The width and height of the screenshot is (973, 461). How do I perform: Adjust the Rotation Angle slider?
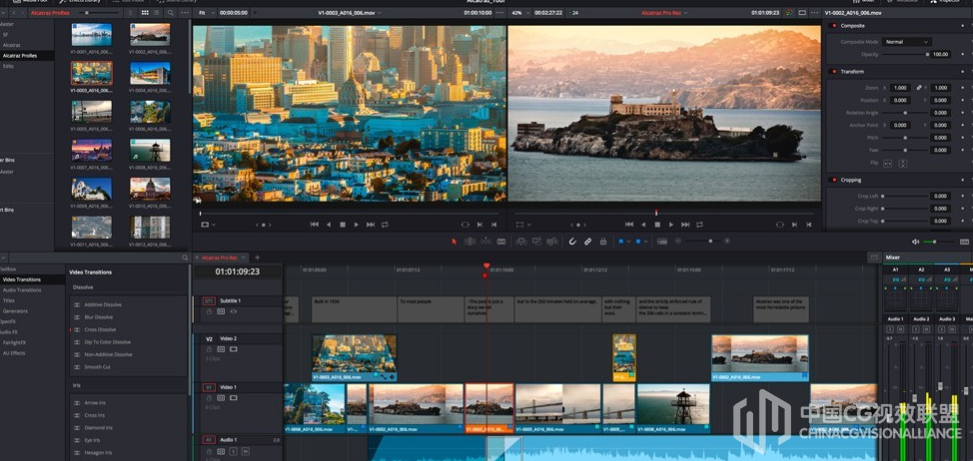point(905,113)
